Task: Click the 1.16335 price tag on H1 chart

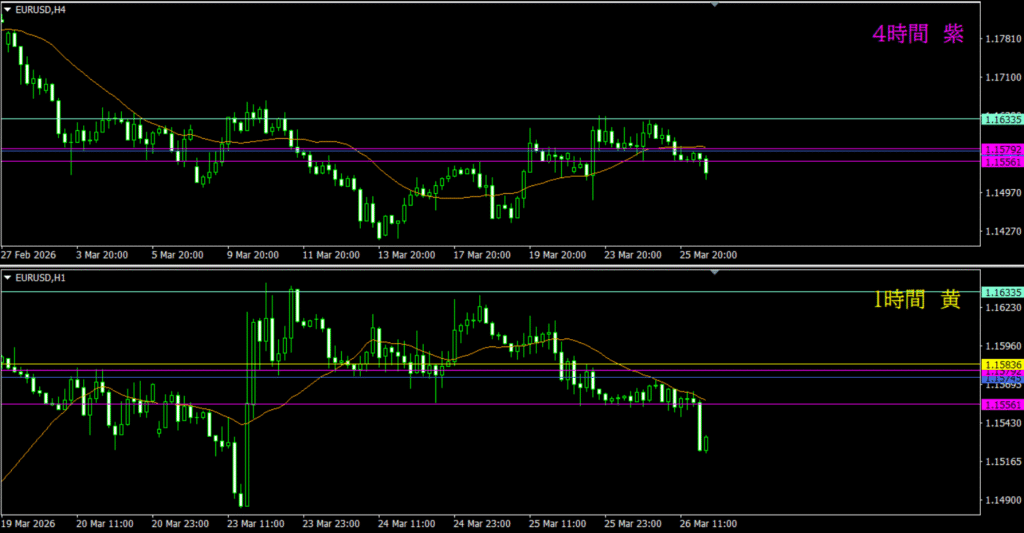Action: (x=1002, y=292)
